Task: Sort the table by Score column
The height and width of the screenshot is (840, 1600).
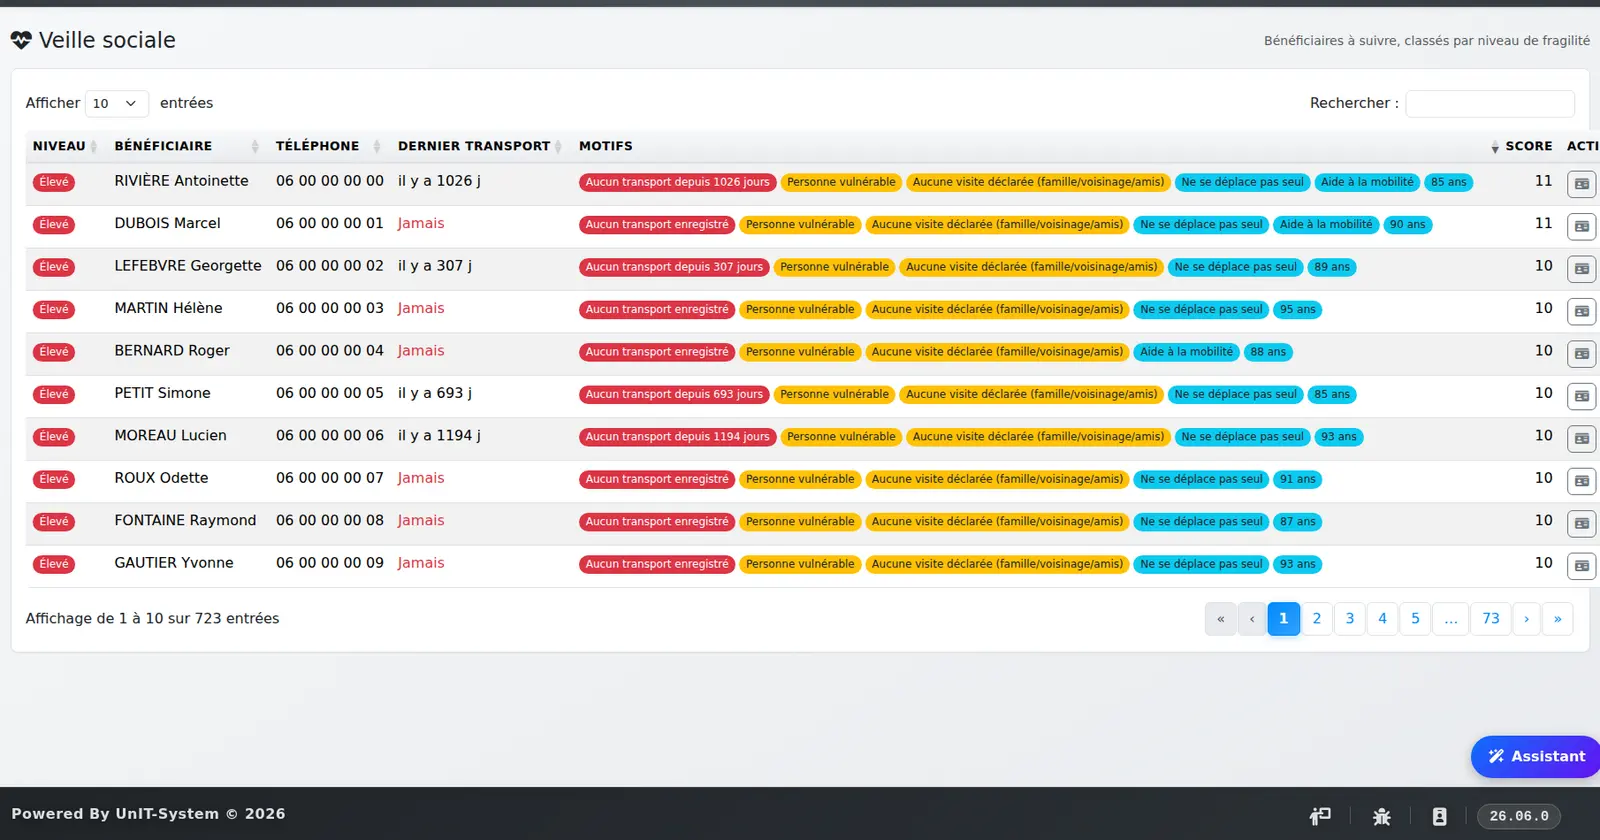Action: coord(1522,146)
